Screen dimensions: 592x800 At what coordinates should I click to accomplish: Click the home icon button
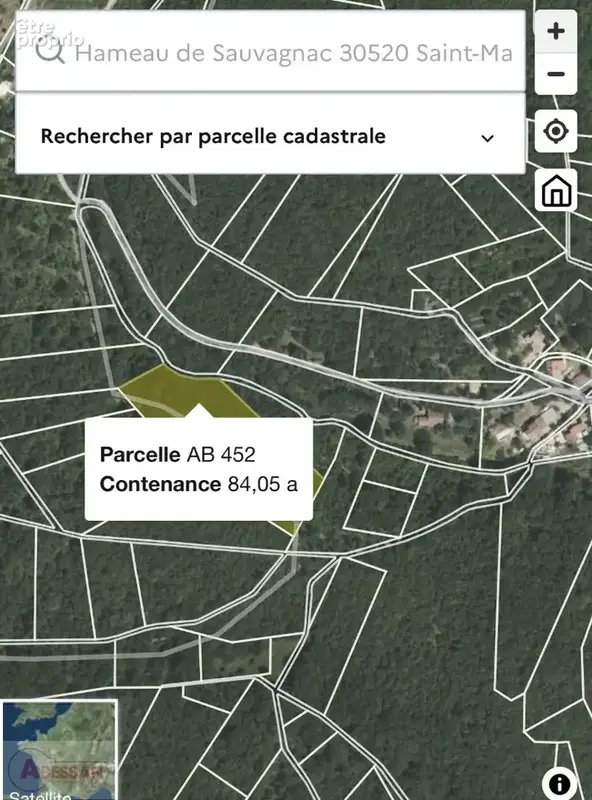(556, 190)
